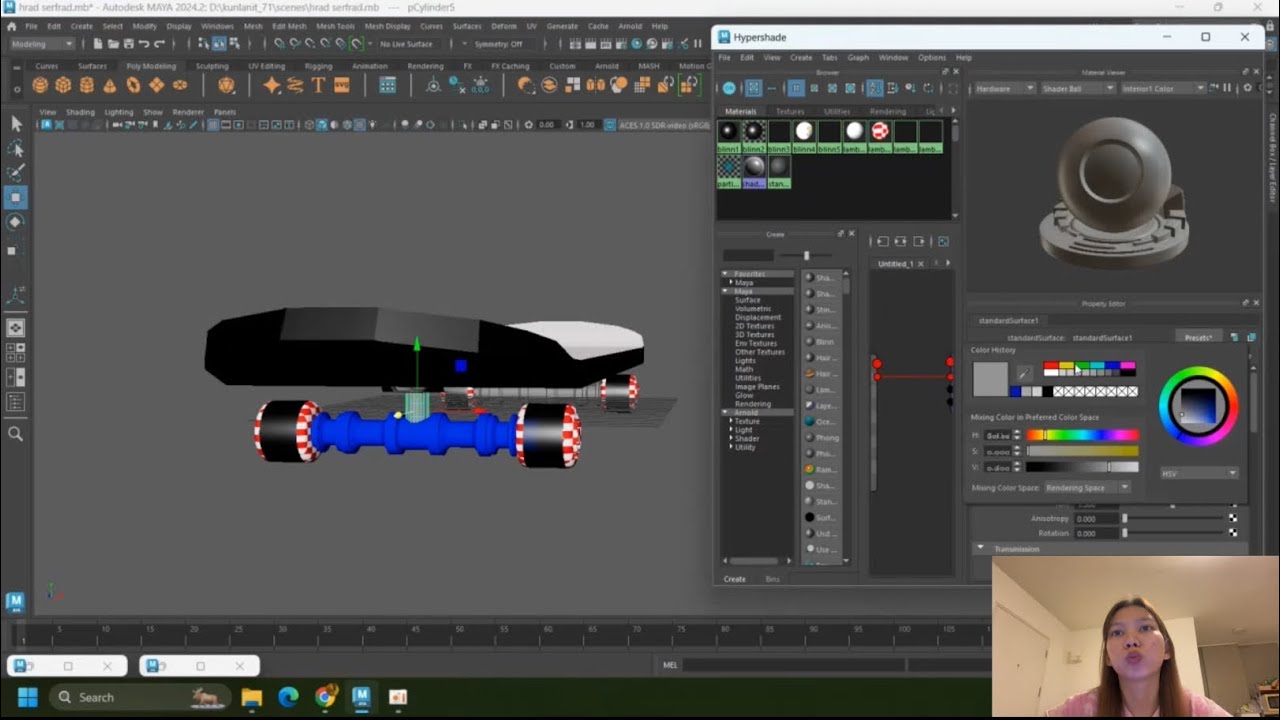Select the blinn1 material swatch

click(728, 136)
